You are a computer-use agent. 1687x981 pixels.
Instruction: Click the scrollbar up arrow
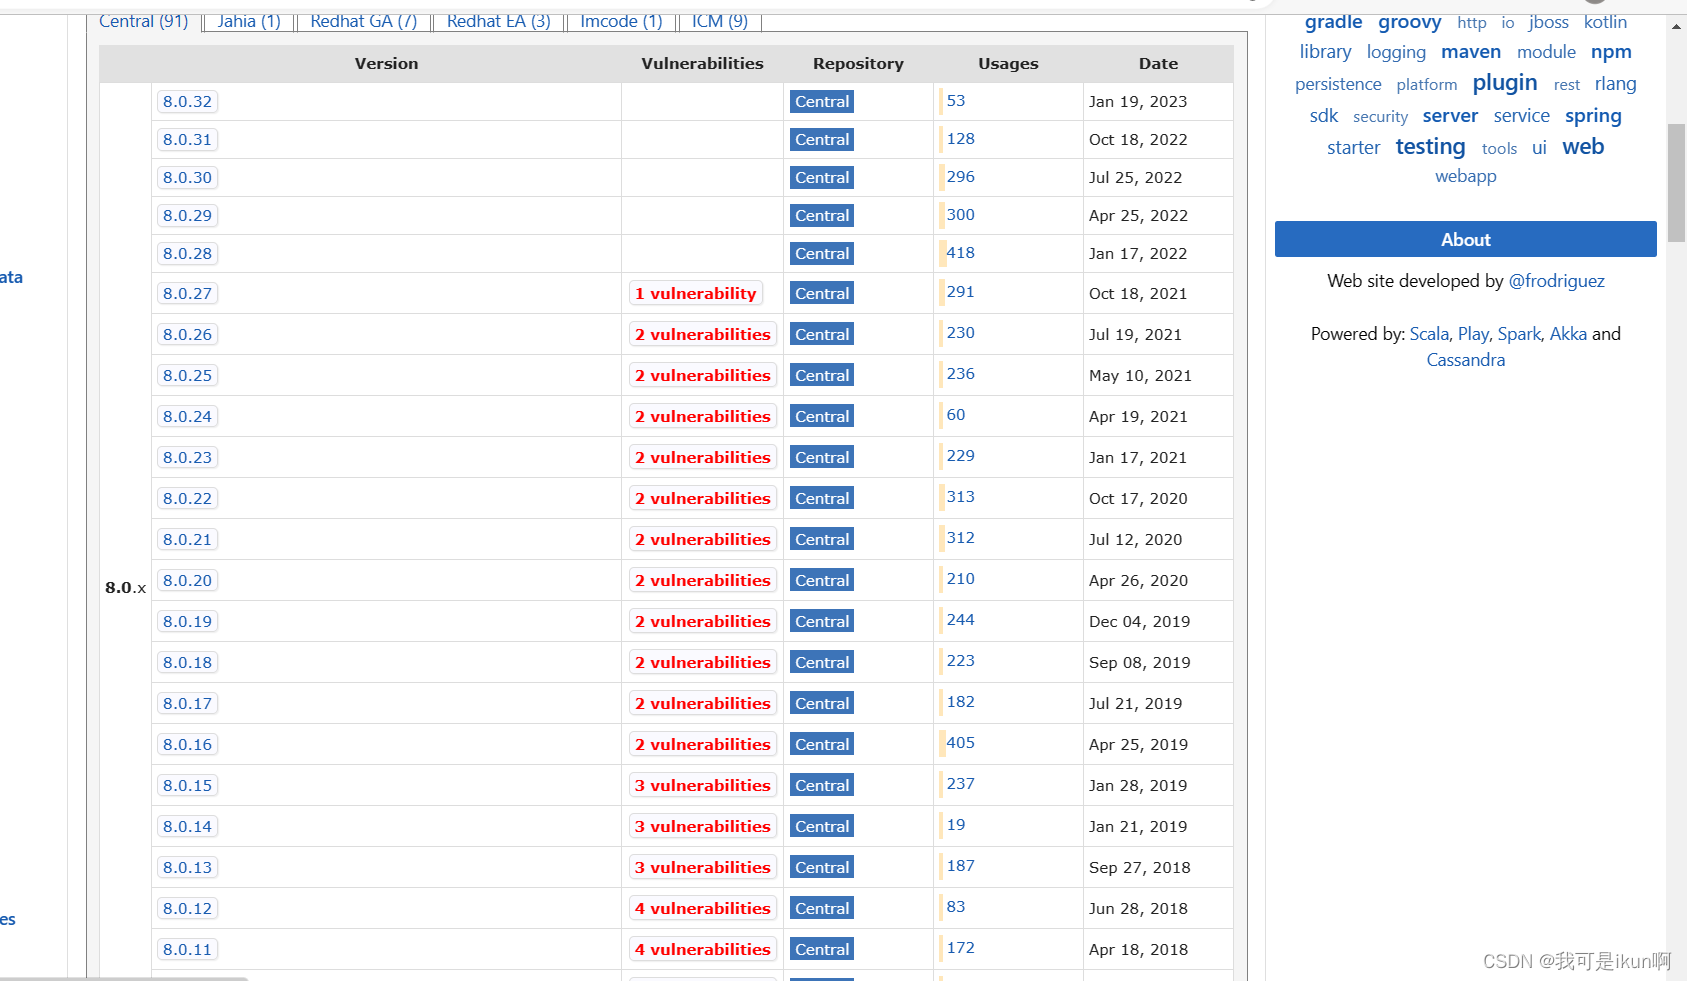click(1676, 26)
